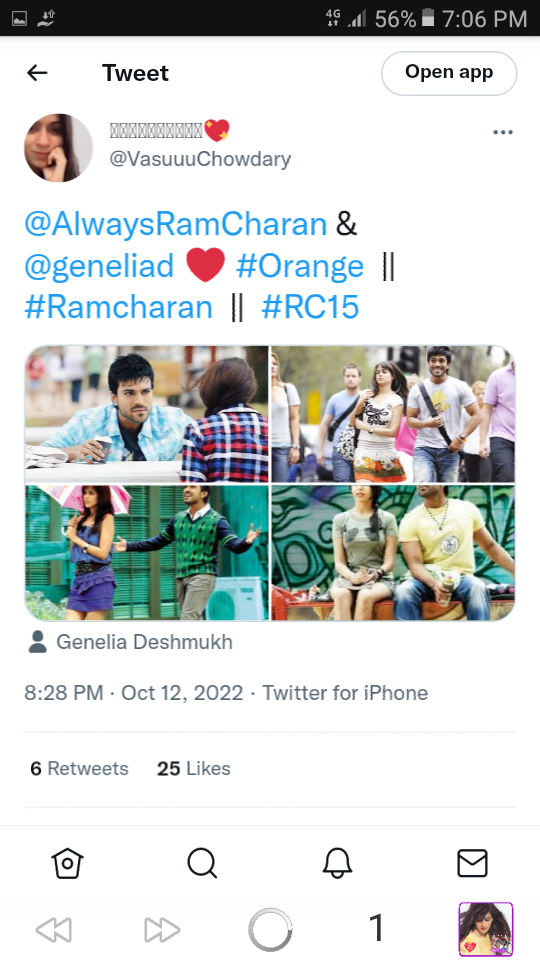
Task: Open the @geneliad mention link
Action: point(99,266)
